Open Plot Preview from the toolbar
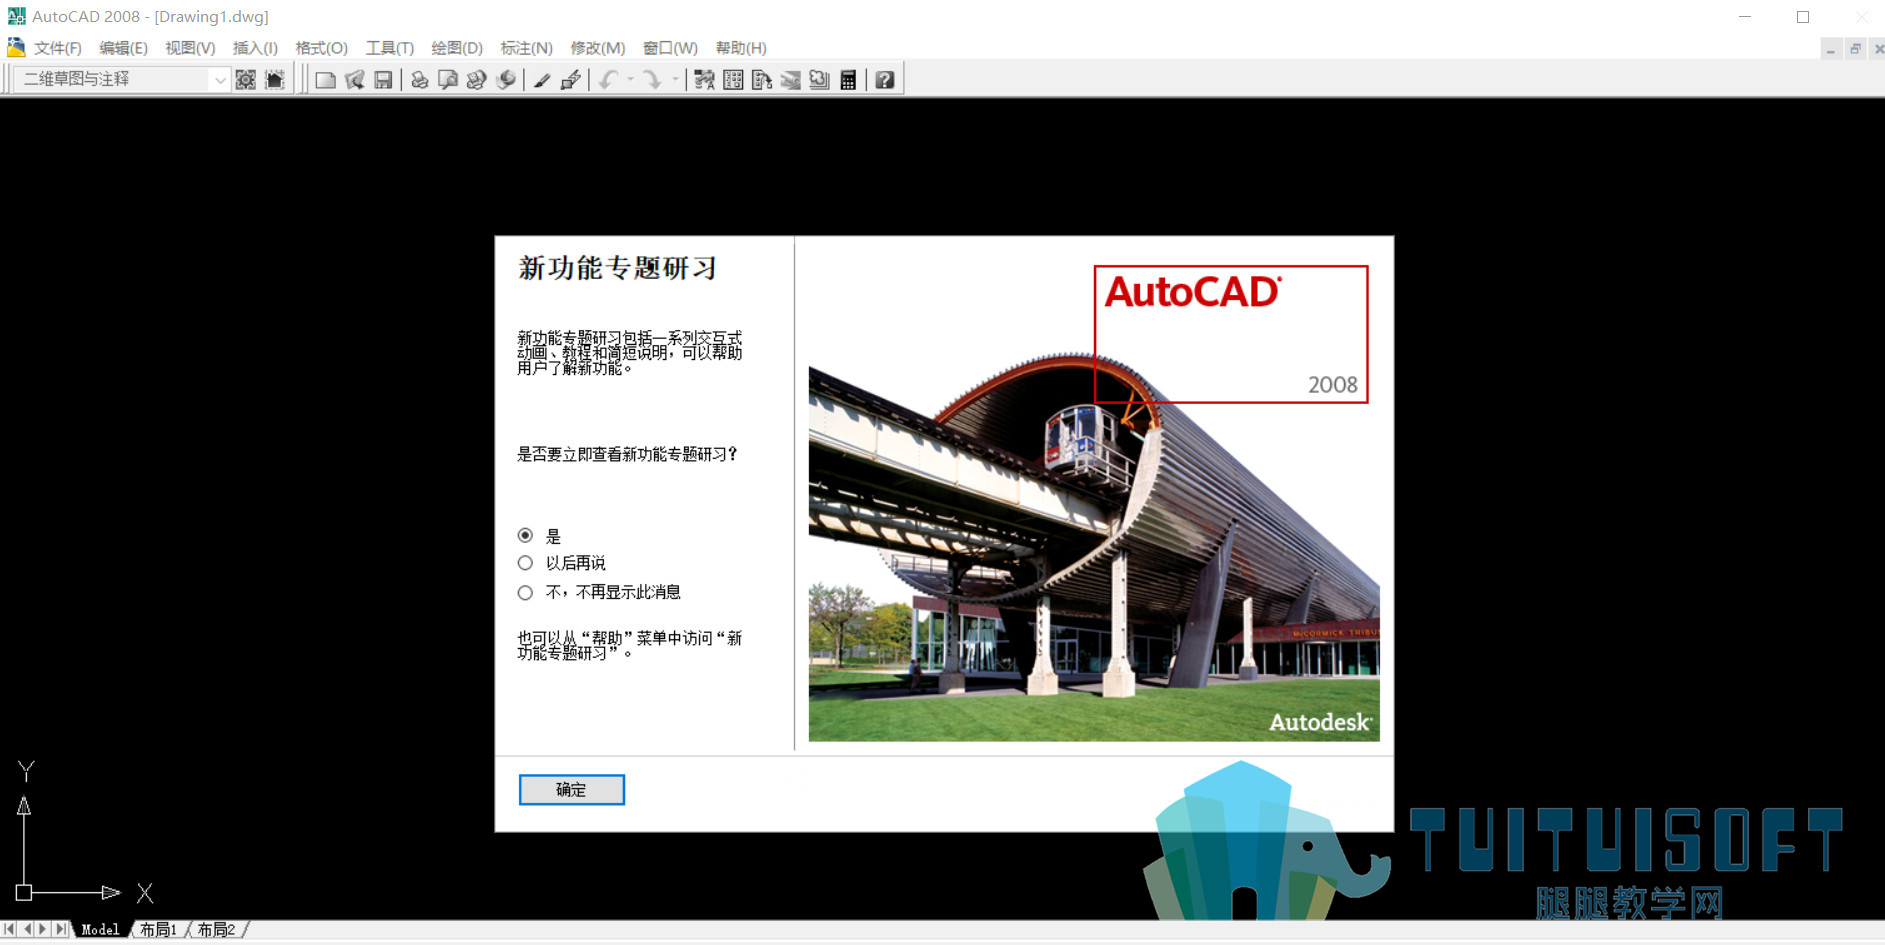1885x945 pixels. click(x=448, y=80)
